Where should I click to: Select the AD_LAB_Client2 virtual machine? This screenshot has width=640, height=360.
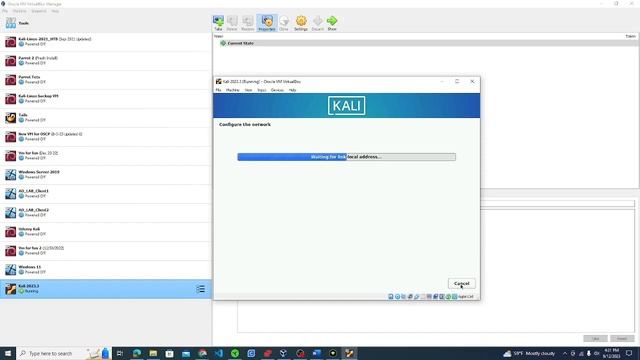106,213
